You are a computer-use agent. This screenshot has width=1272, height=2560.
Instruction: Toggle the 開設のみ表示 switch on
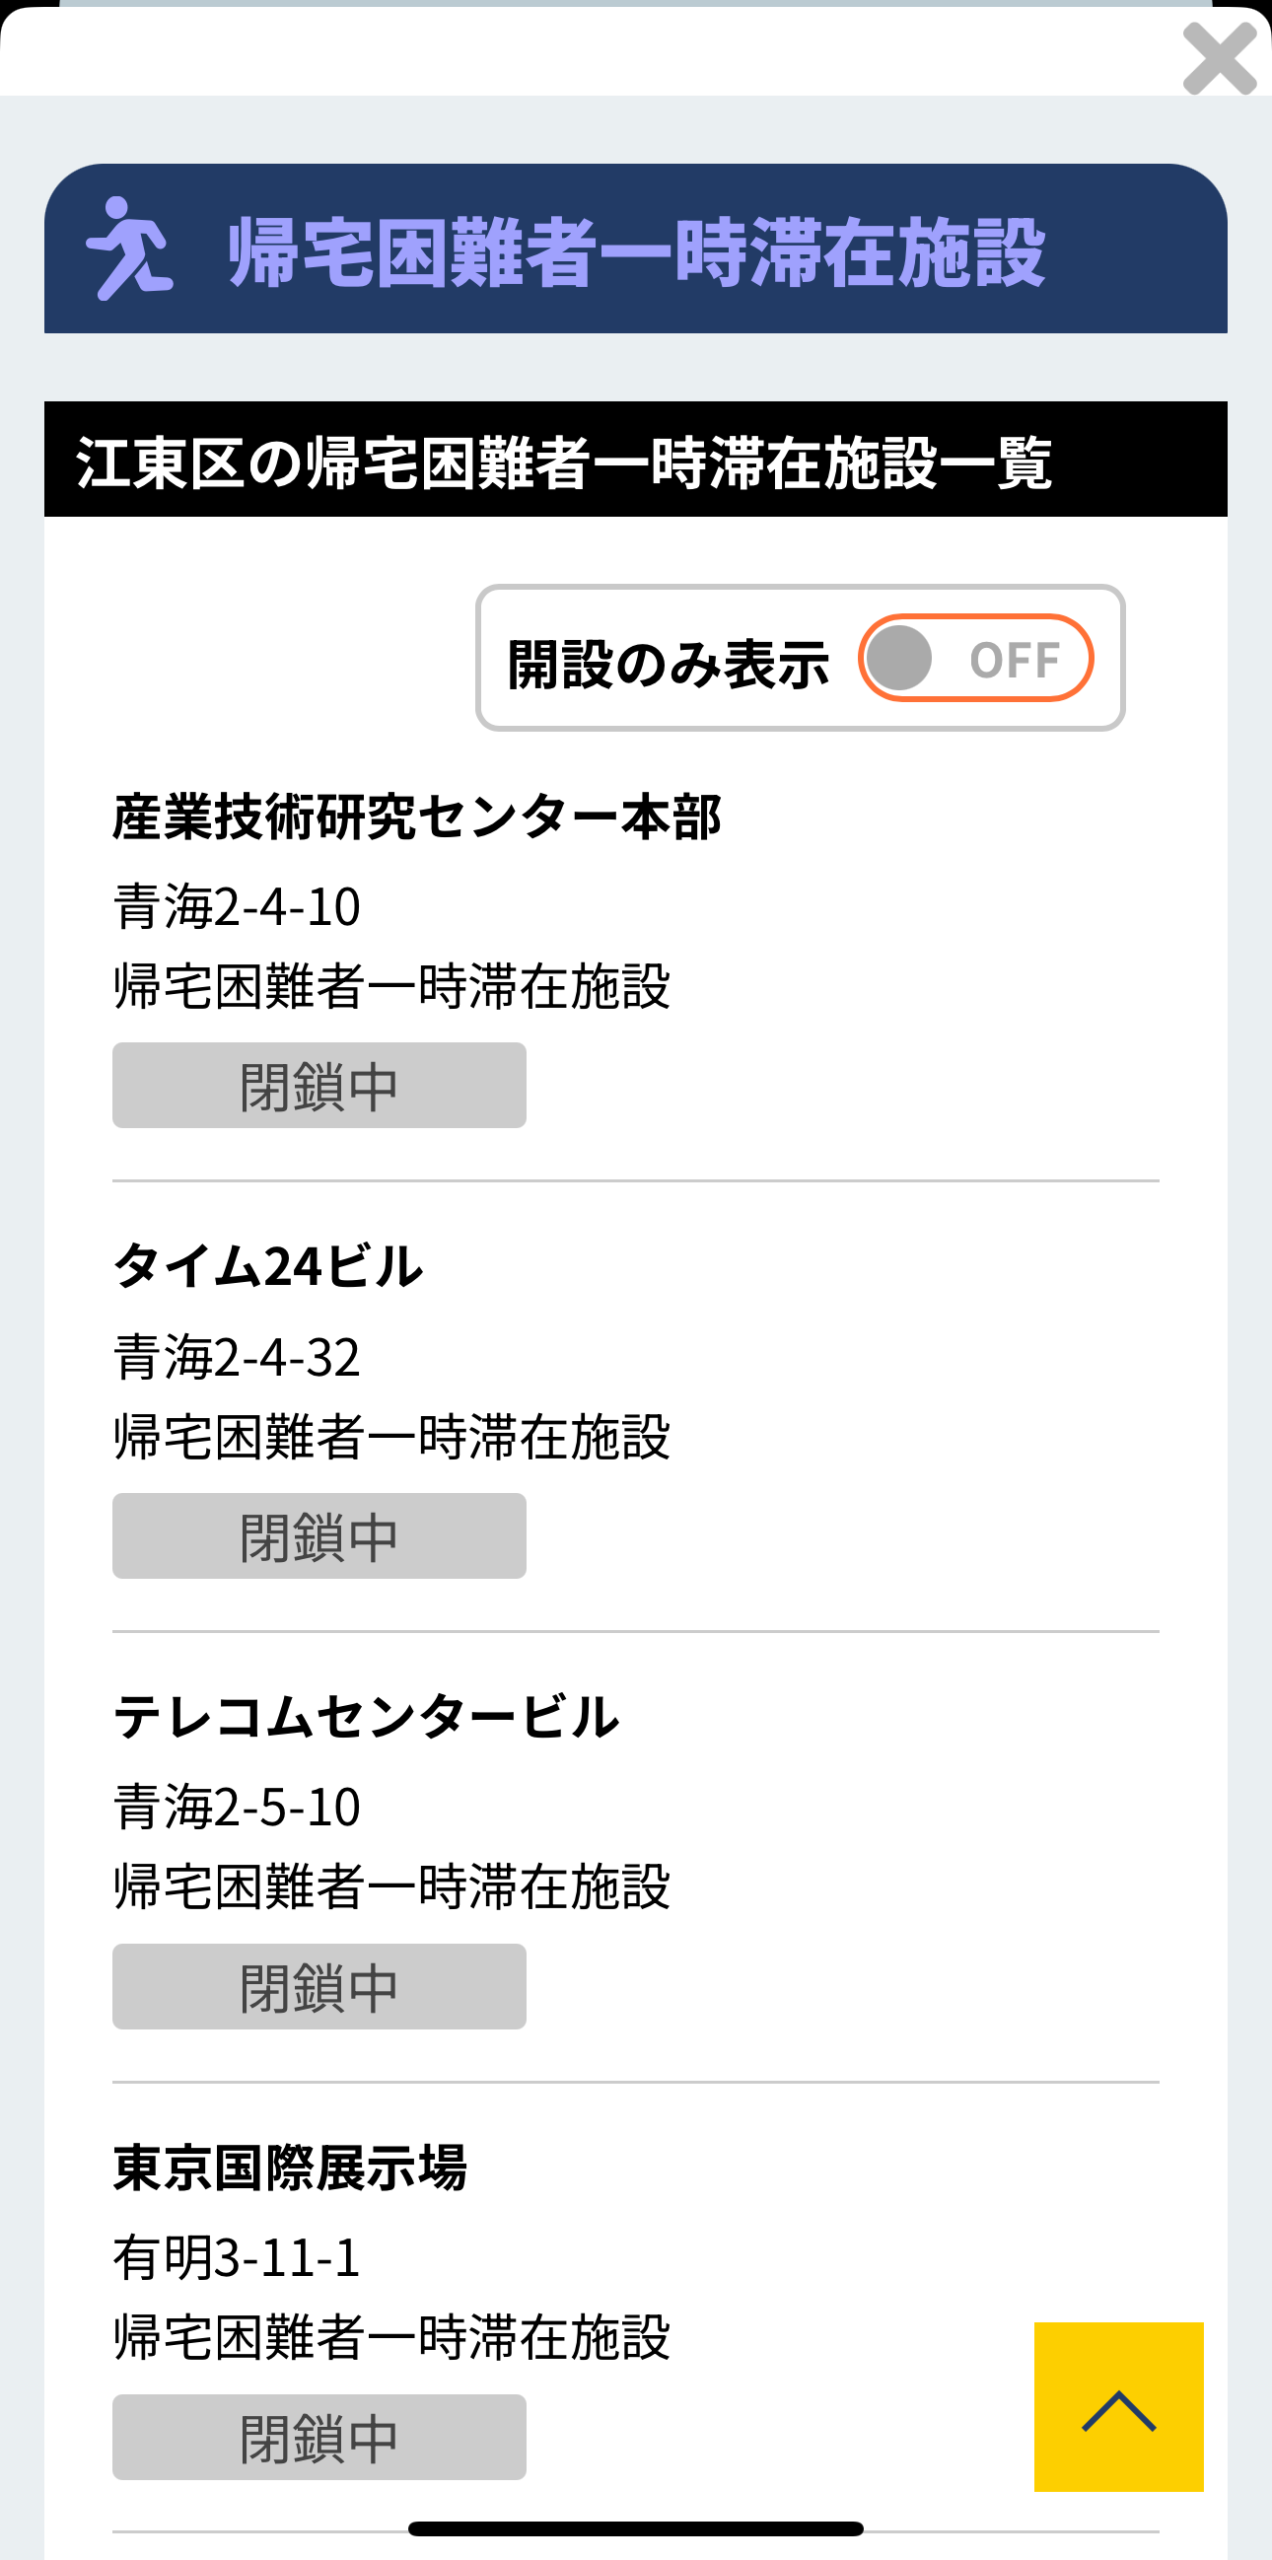tap(975, 658)
